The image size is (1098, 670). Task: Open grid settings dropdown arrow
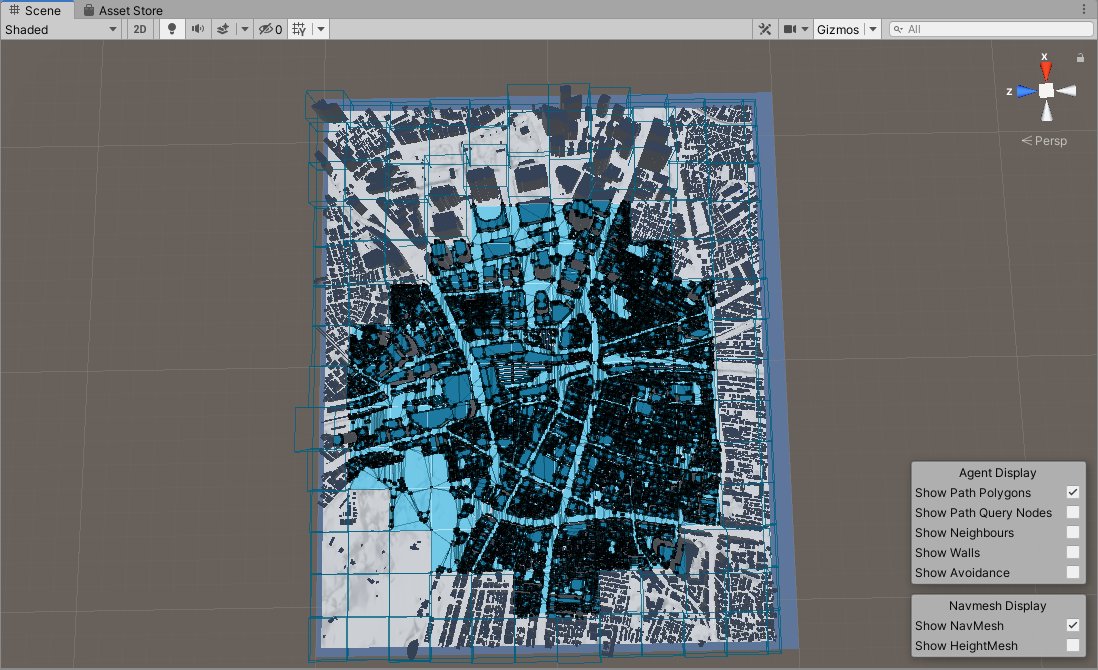pos(321,29)
